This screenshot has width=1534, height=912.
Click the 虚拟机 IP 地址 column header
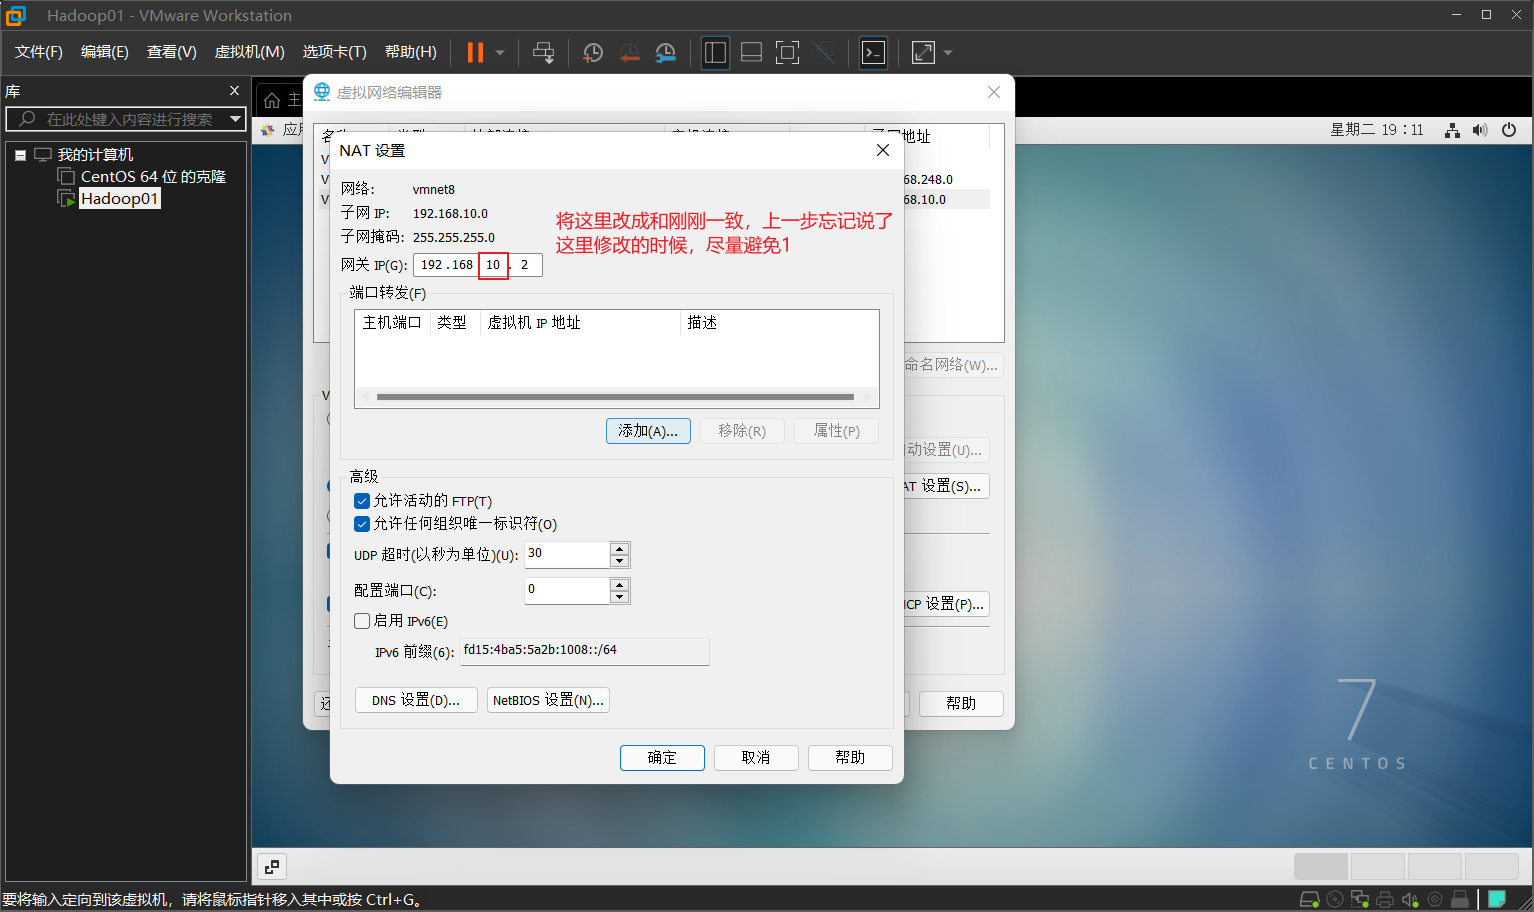pyautogui.click(x=580, y=323)
